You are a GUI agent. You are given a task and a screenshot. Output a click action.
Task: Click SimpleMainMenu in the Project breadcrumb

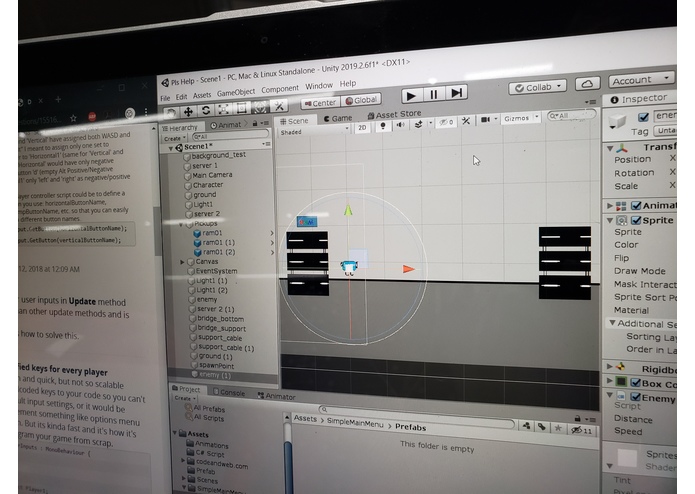[x=355, y=423]
